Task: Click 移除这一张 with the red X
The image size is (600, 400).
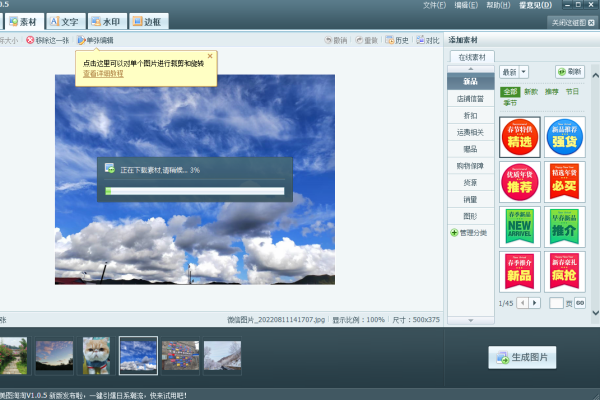Action: click(x=48, y=40)
